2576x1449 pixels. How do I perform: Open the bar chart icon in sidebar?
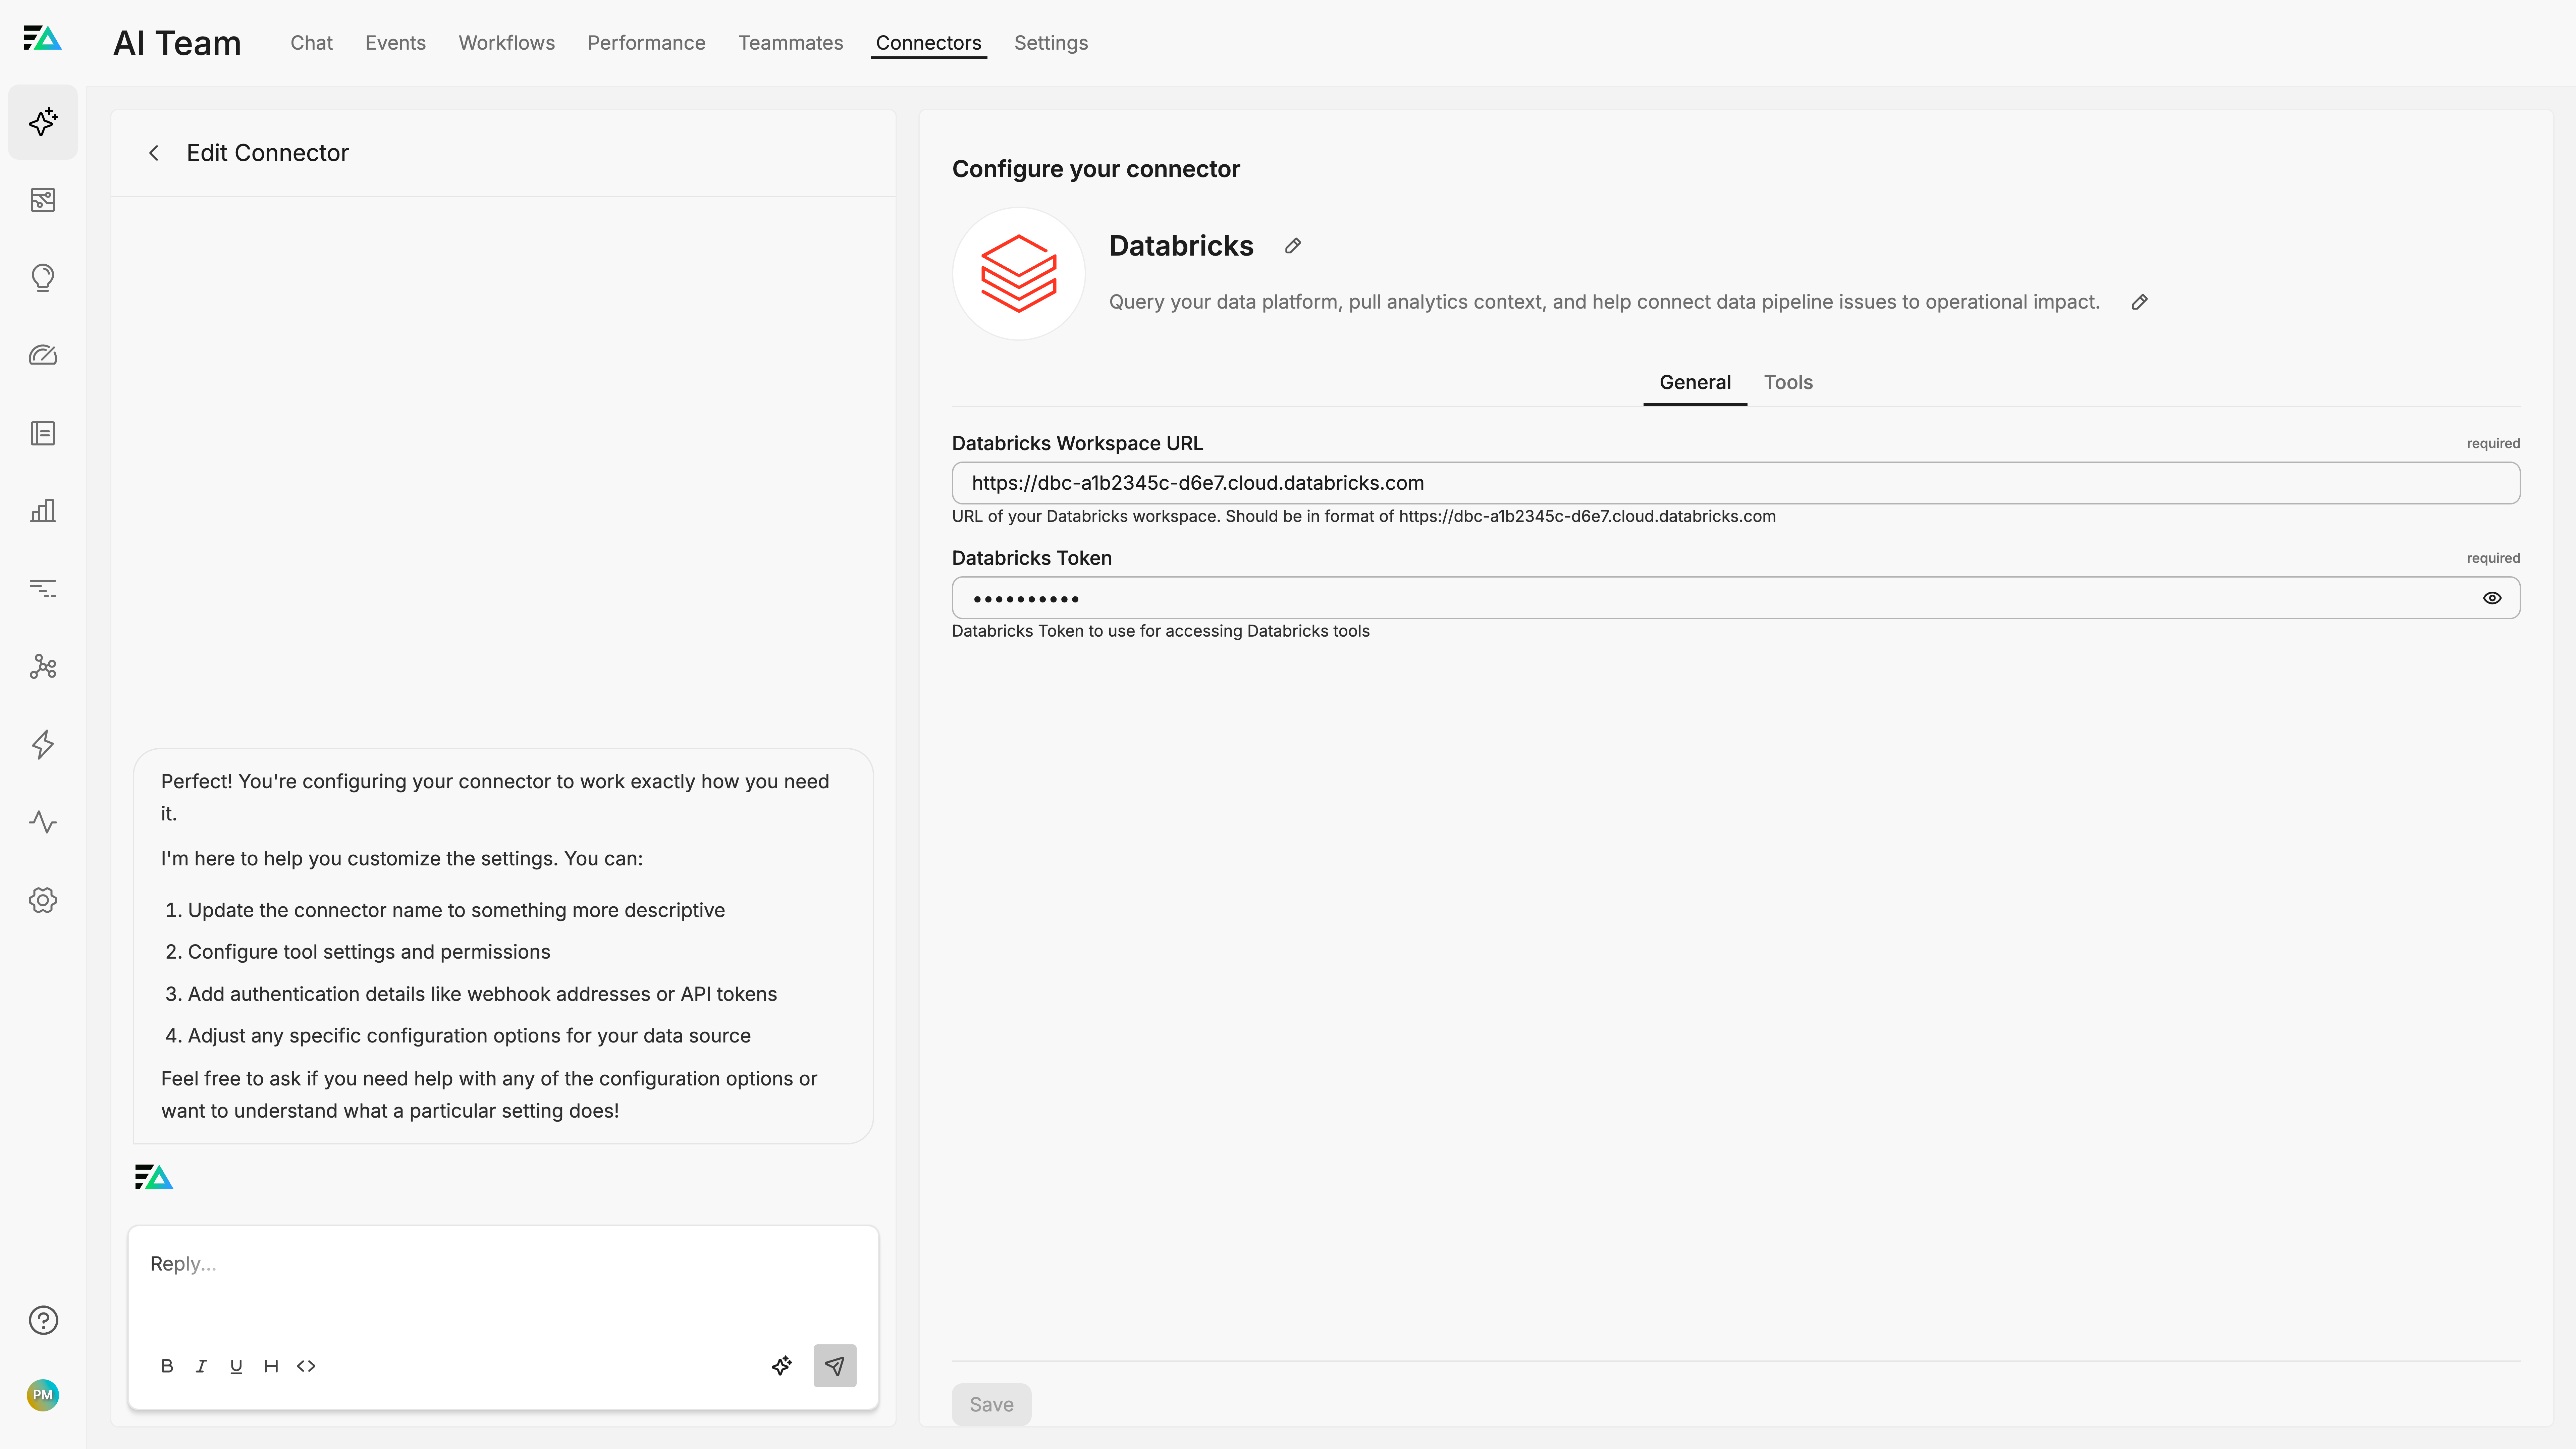(43, 511)
